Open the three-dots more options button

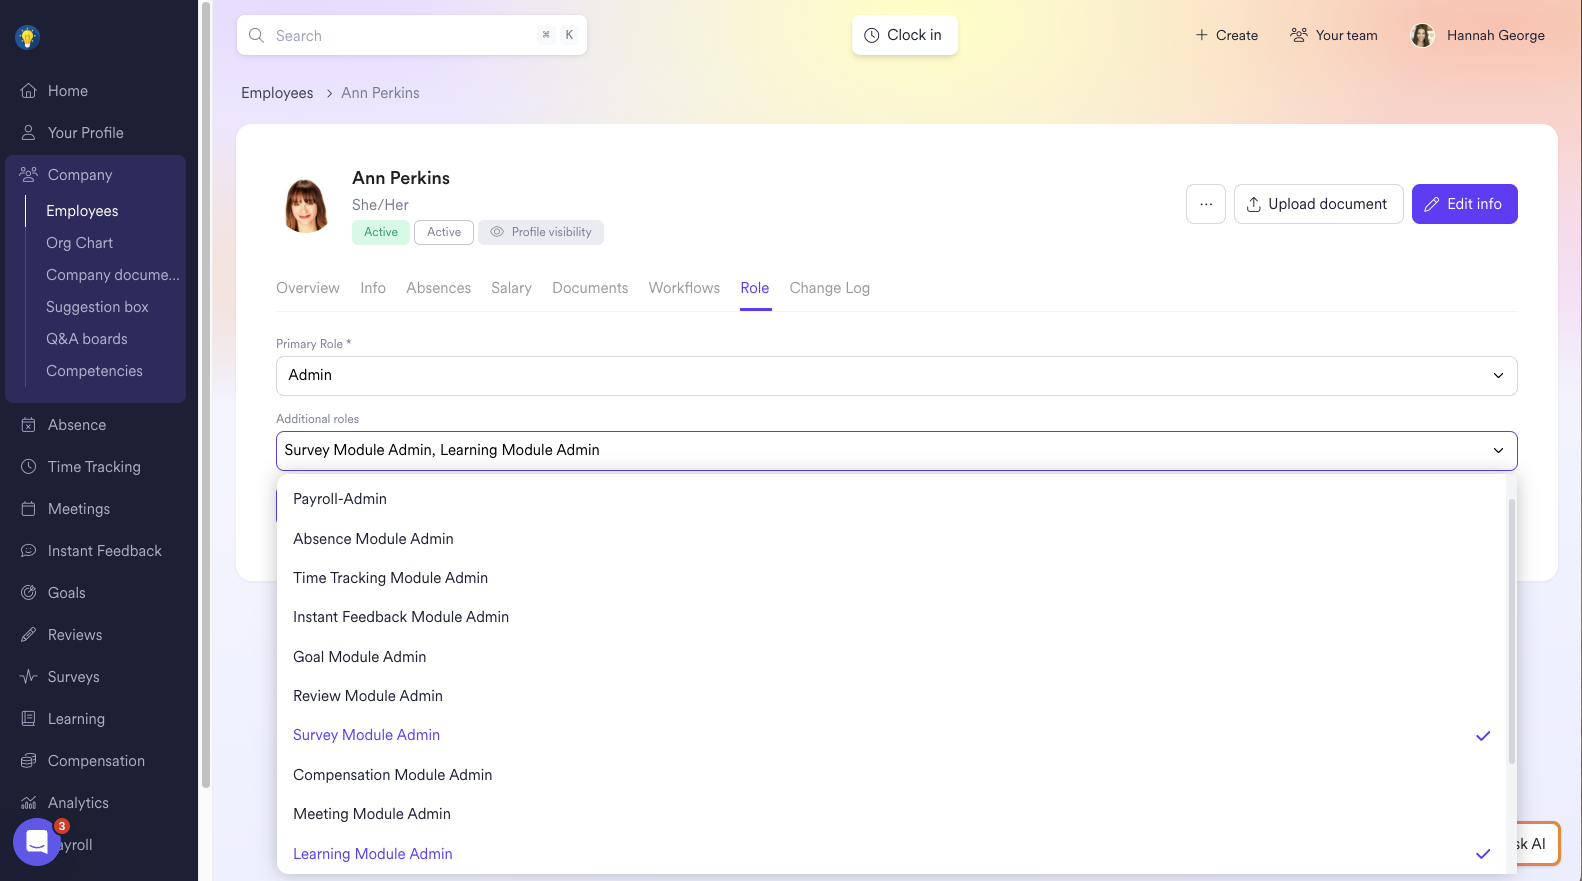click(x=1205, y=204)
